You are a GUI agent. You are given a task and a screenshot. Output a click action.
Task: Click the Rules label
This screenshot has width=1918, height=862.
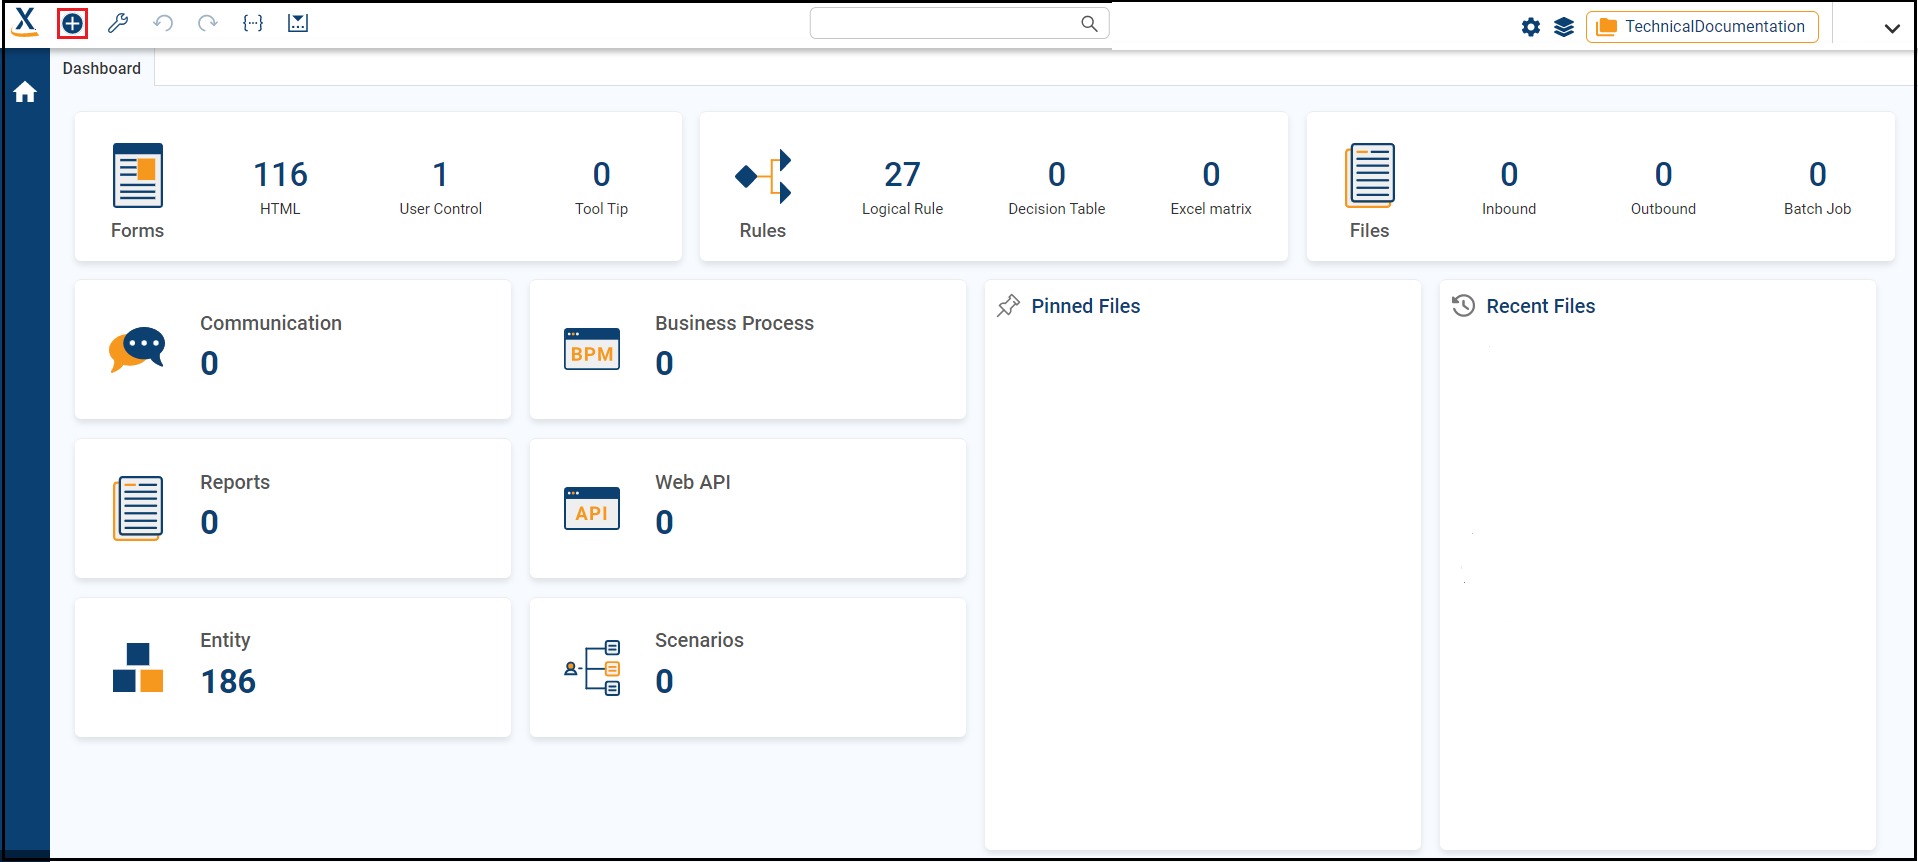(x=763, y=231)
